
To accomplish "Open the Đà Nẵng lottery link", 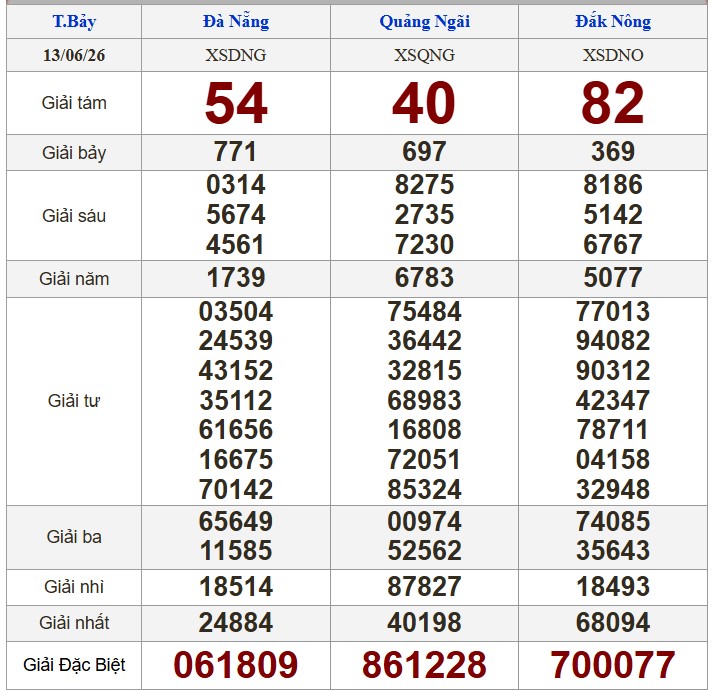I will tap(236, 21).
